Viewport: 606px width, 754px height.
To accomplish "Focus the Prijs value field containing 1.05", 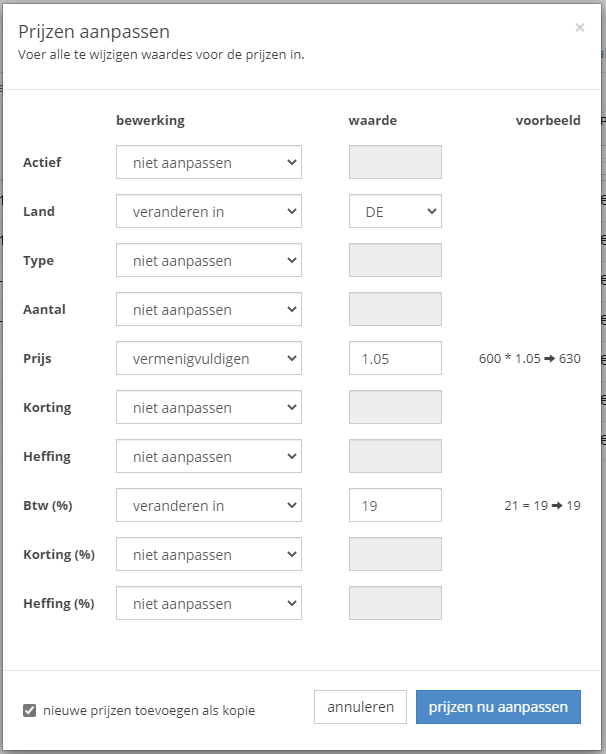I will coord(395,358).
